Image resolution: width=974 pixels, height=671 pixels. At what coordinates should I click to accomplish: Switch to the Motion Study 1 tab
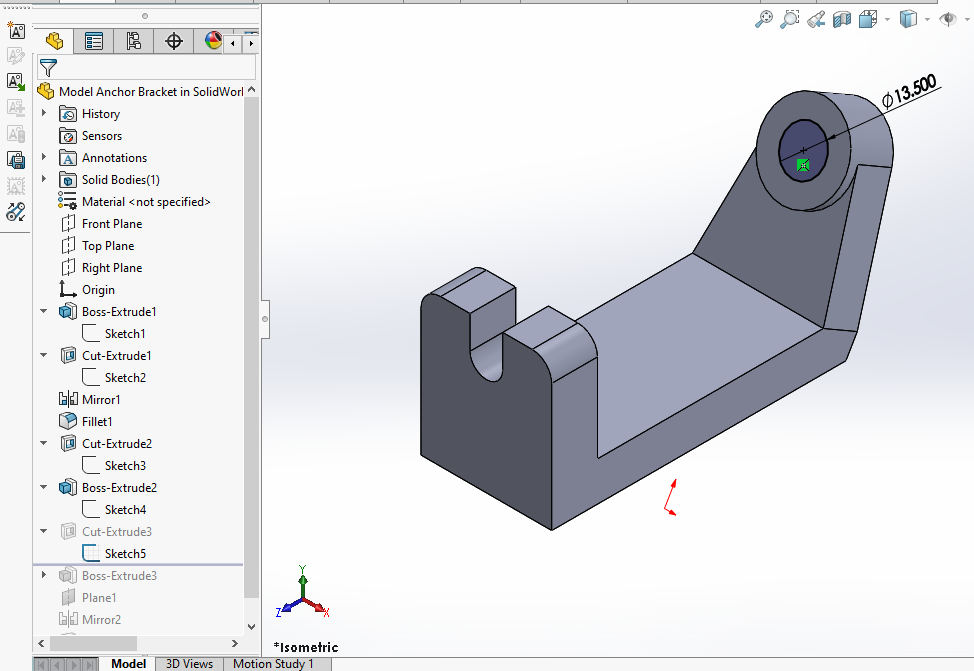(x=273, y=663)
